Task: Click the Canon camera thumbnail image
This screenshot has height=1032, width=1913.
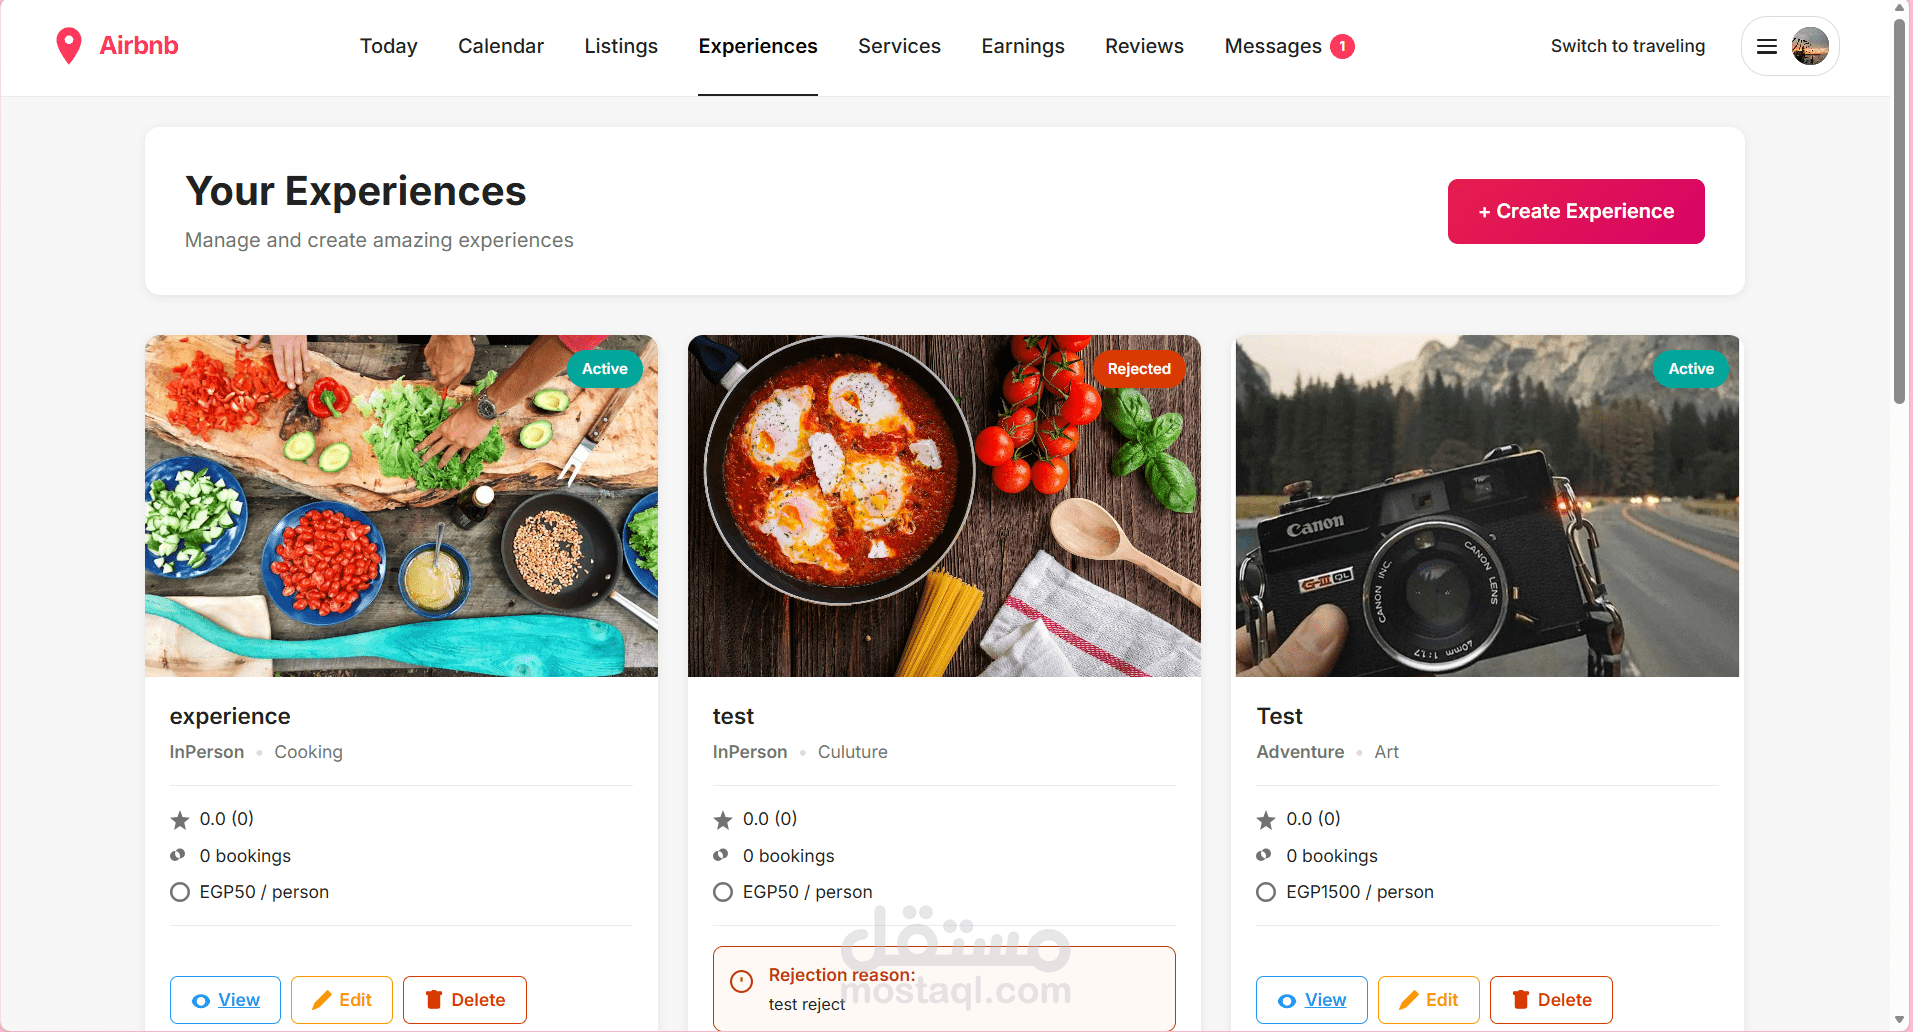Action: (x=1487, y=506)
